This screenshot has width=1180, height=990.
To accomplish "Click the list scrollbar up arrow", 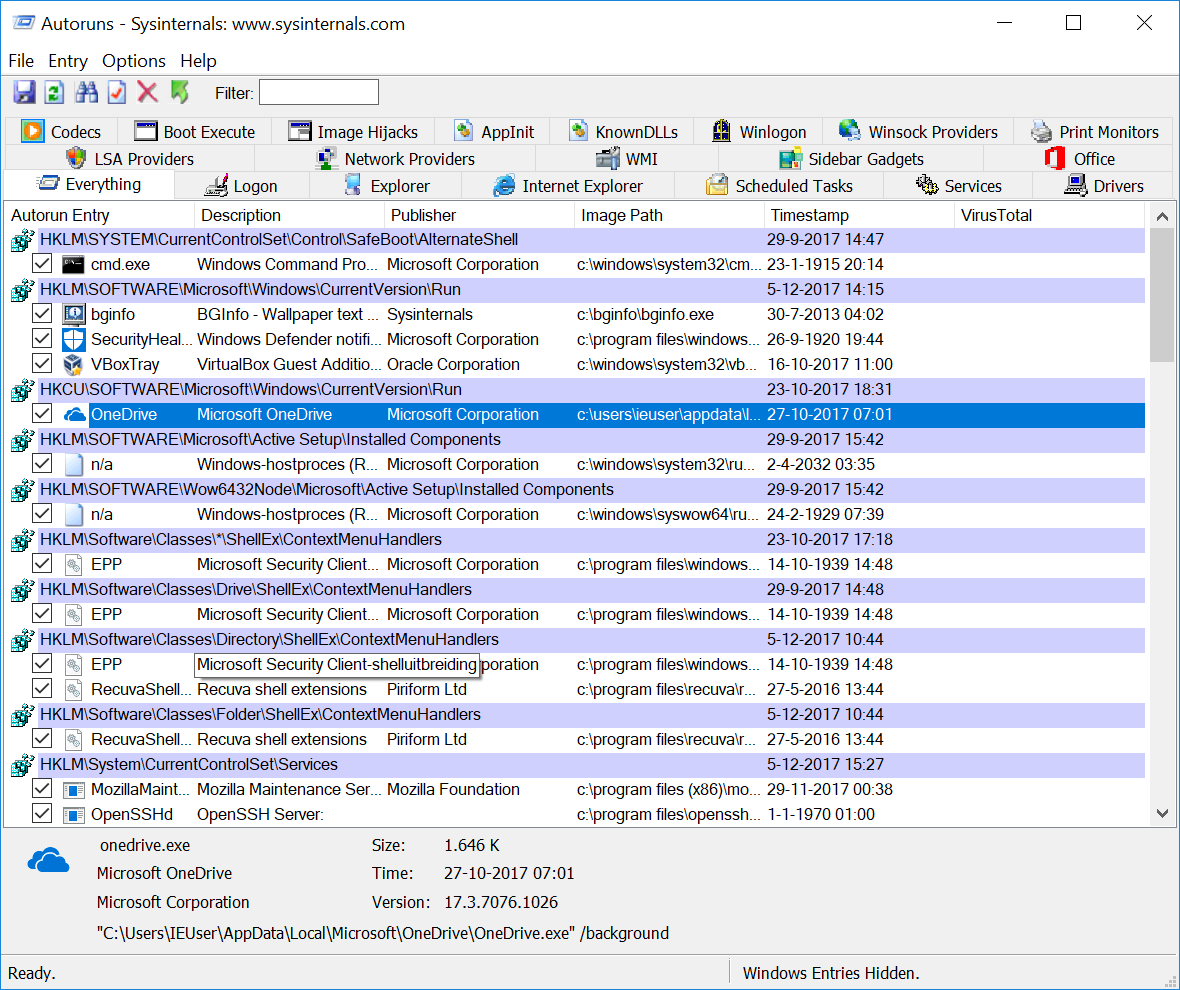I will coord(1162,217).
